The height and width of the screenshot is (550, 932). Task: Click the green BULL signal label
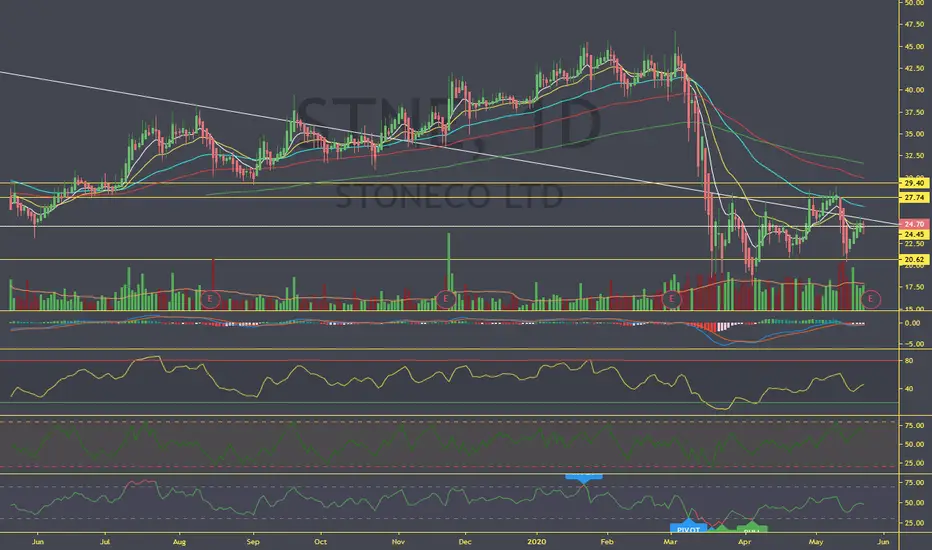(x=752, y=529)
